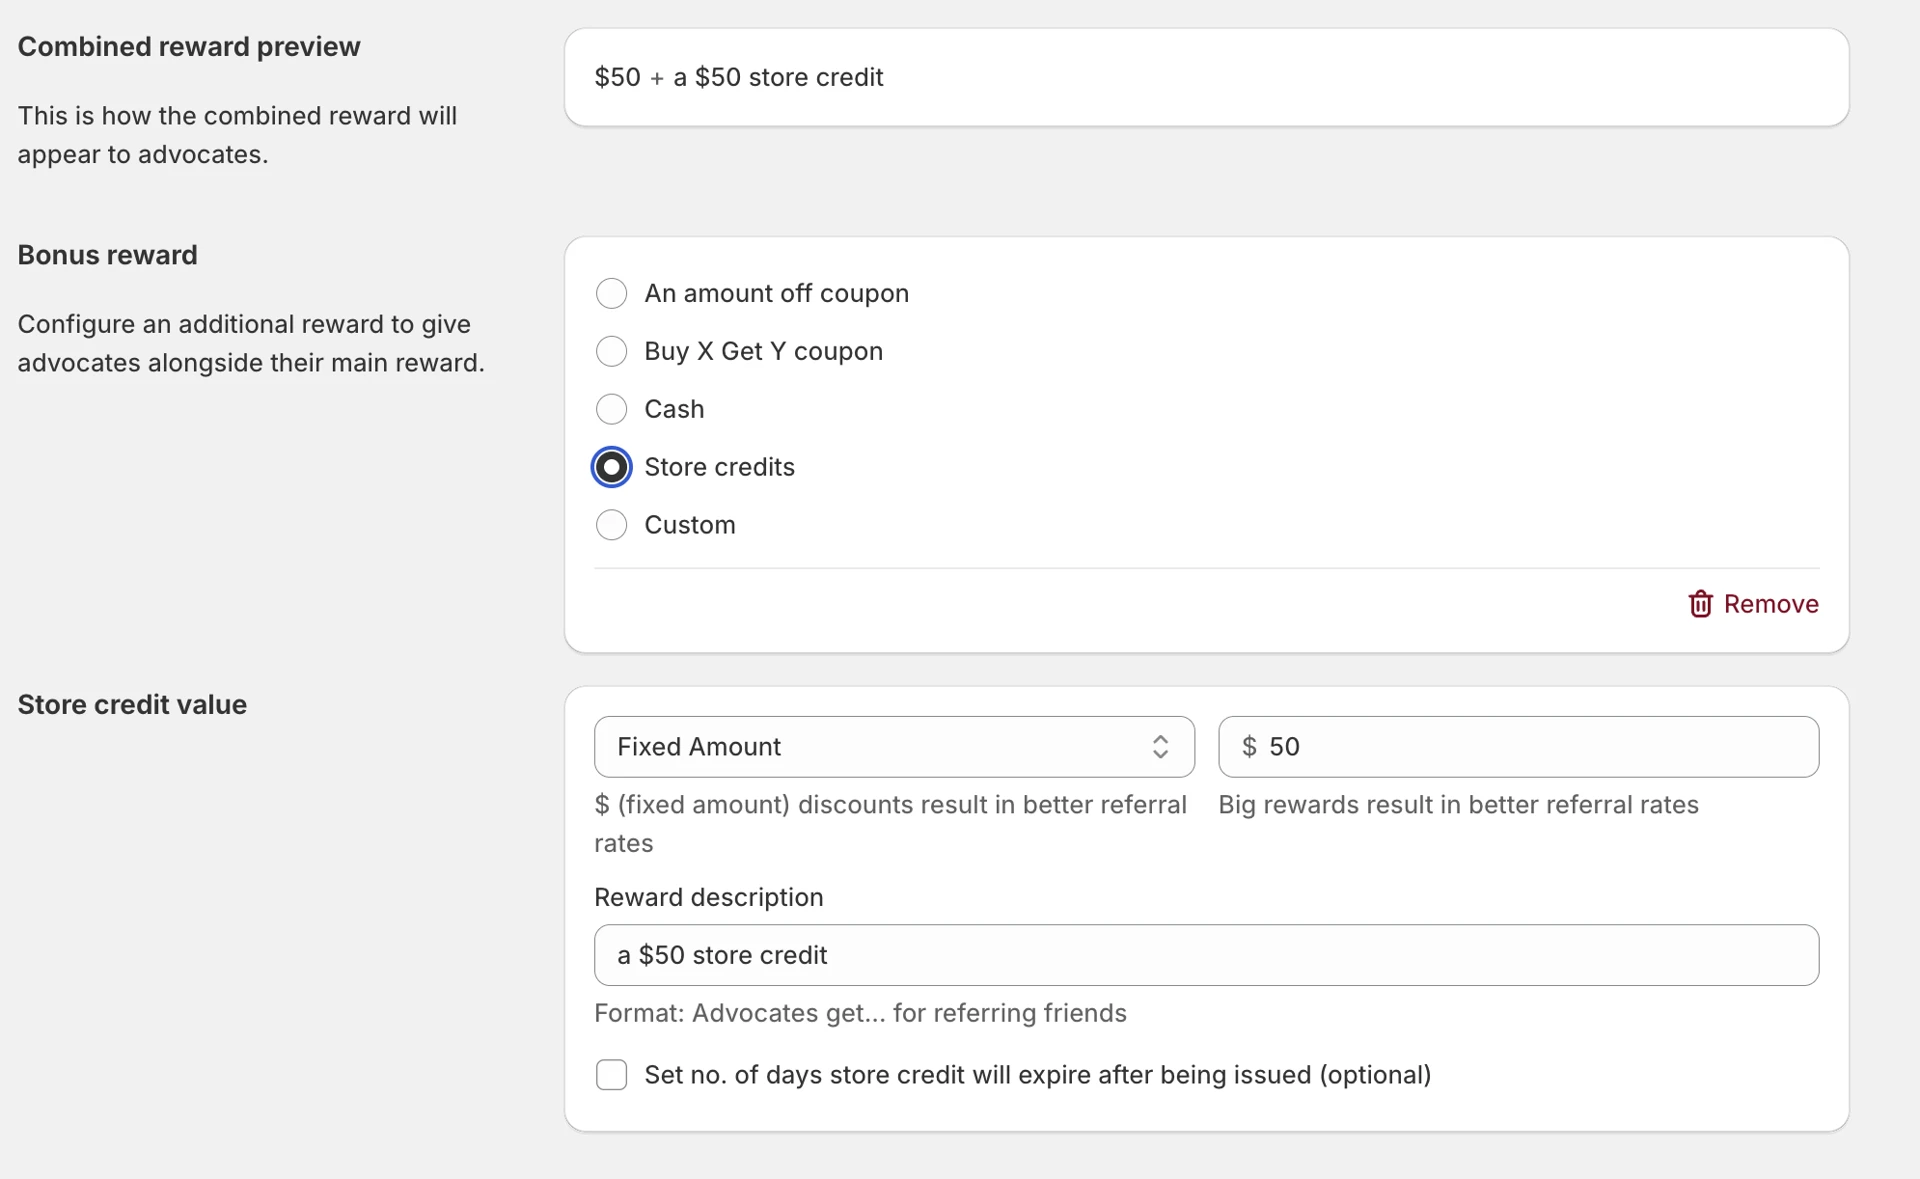The height and width of the screenshot is (1179, 1920).
Task: Select the text '$50 + a $50 store credit'
Action: click(x=740, y=76)
